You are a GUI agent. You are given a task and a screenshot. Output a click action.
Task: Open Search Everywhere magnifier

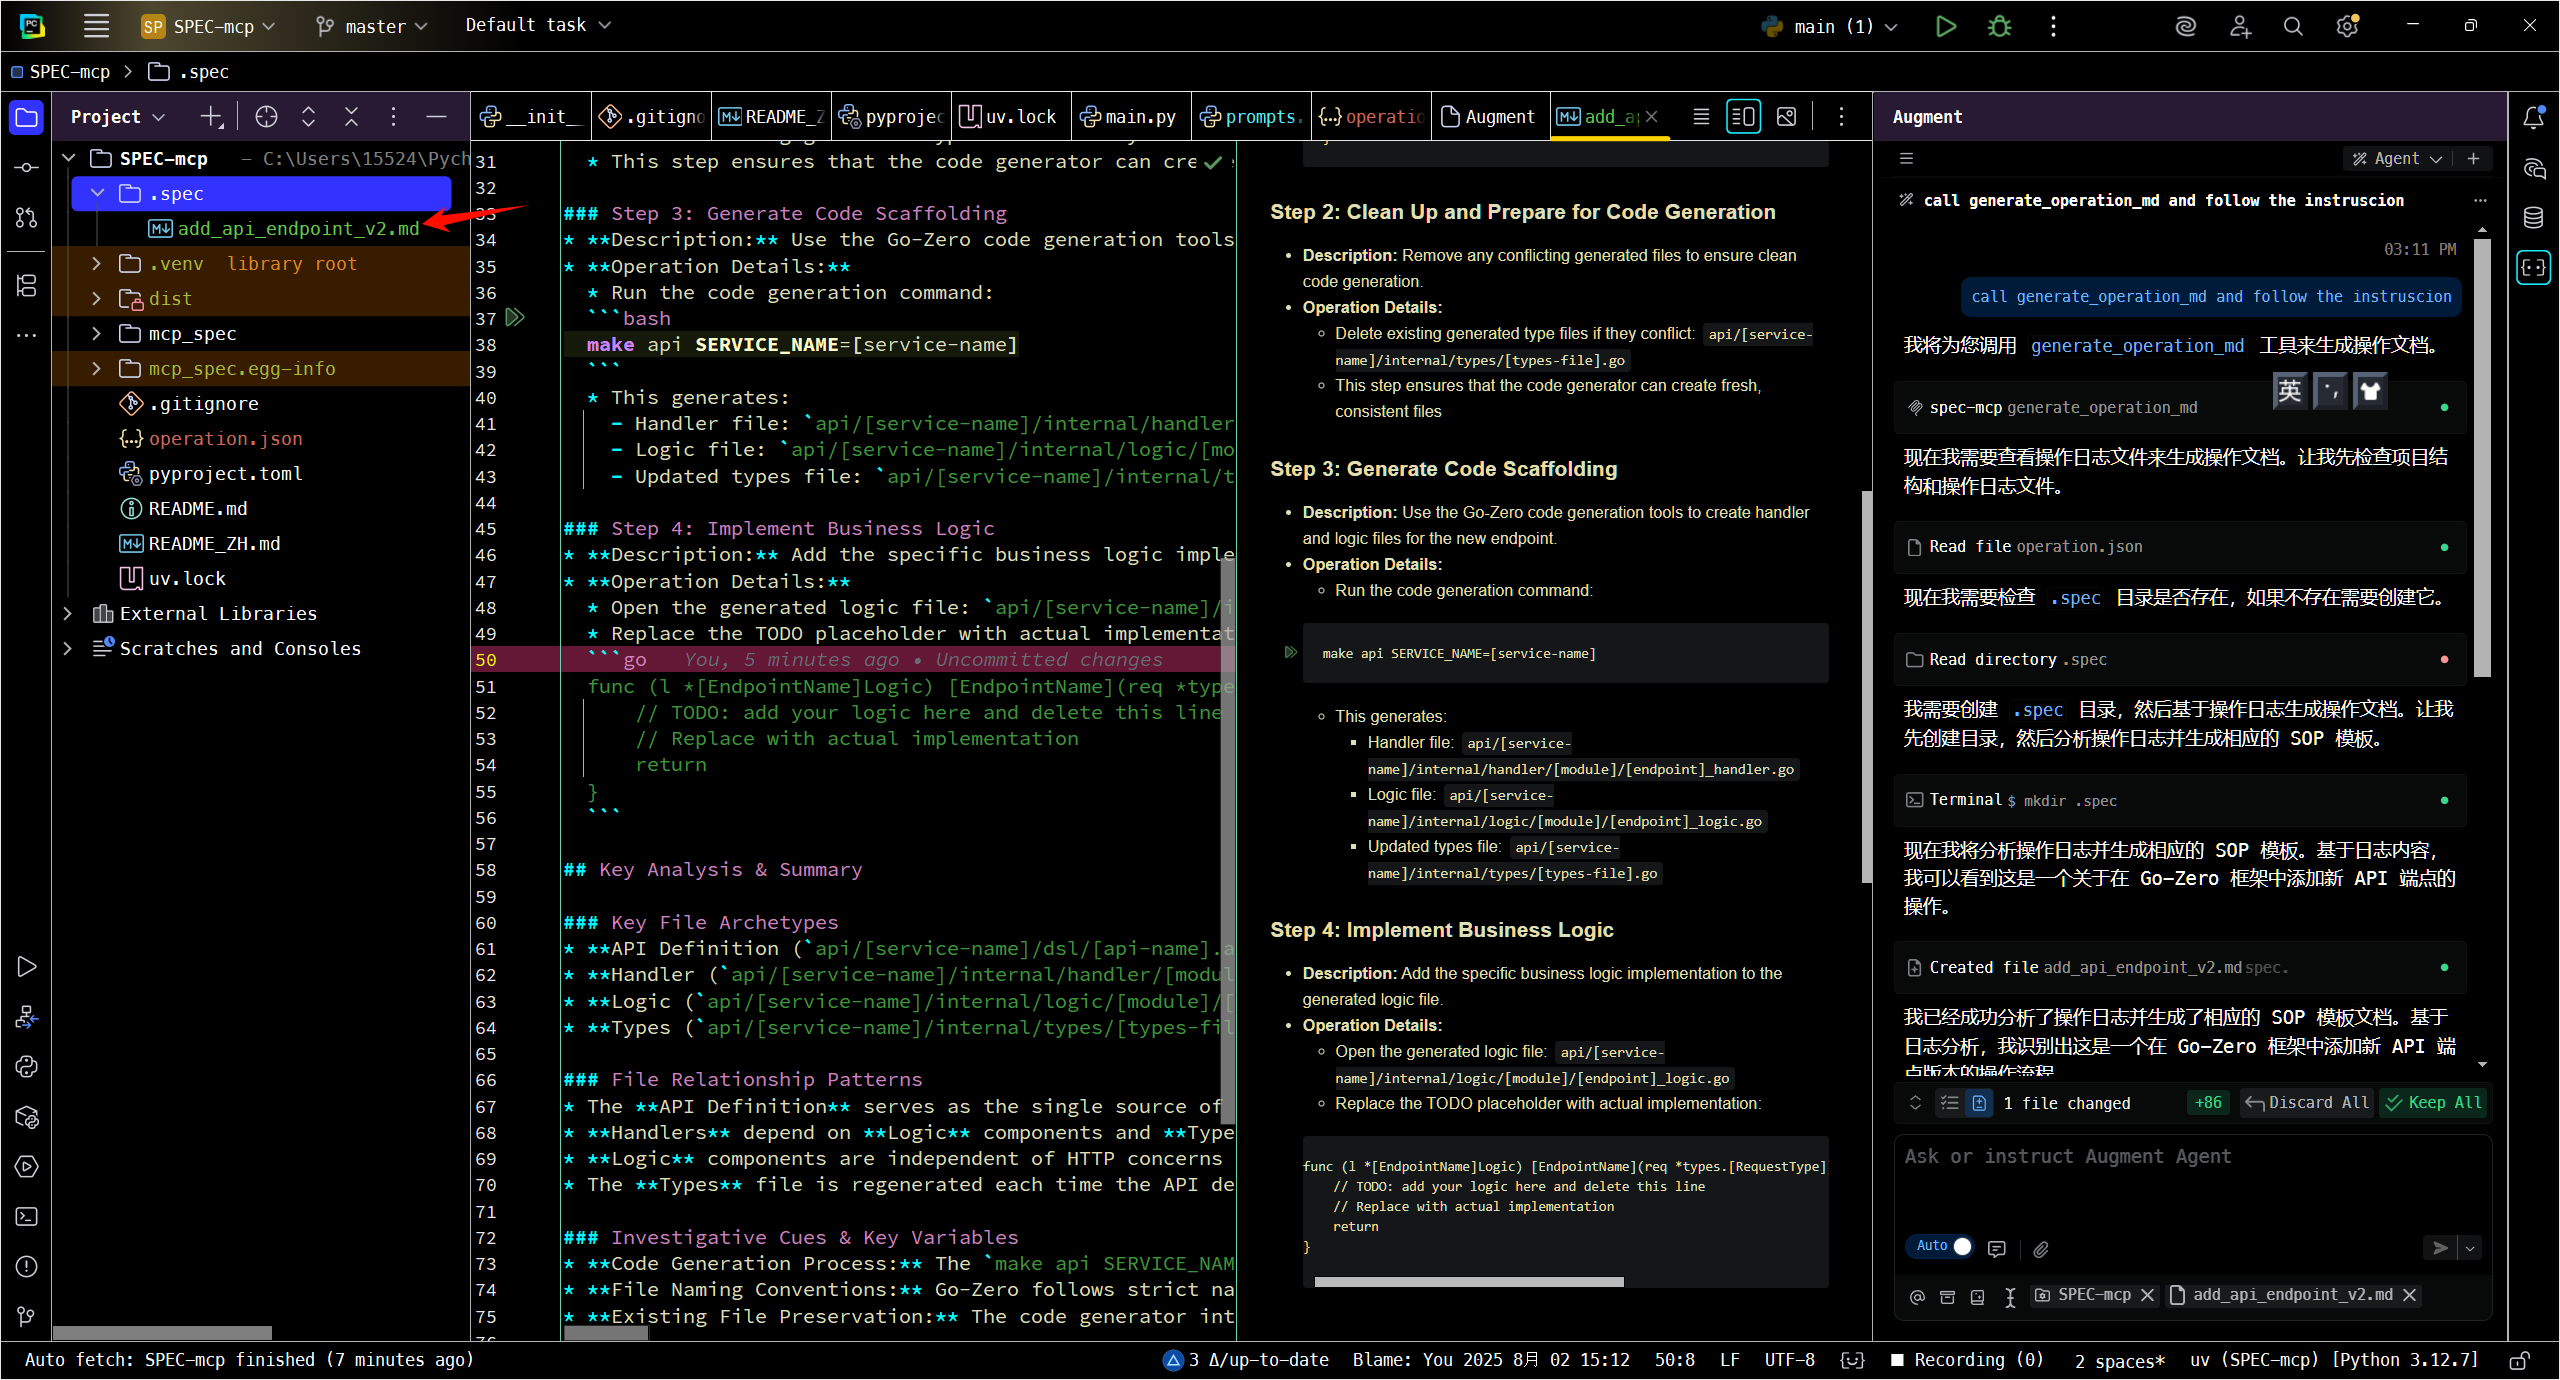click(2293, 26)
